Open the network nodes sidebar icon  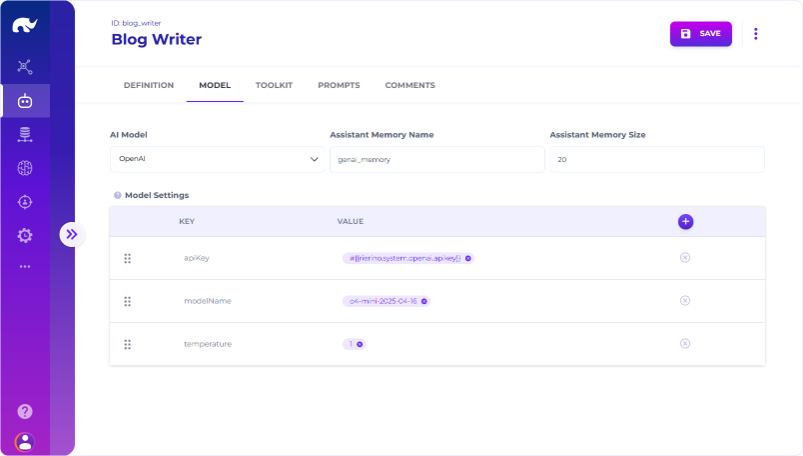(x=25, y=67)
